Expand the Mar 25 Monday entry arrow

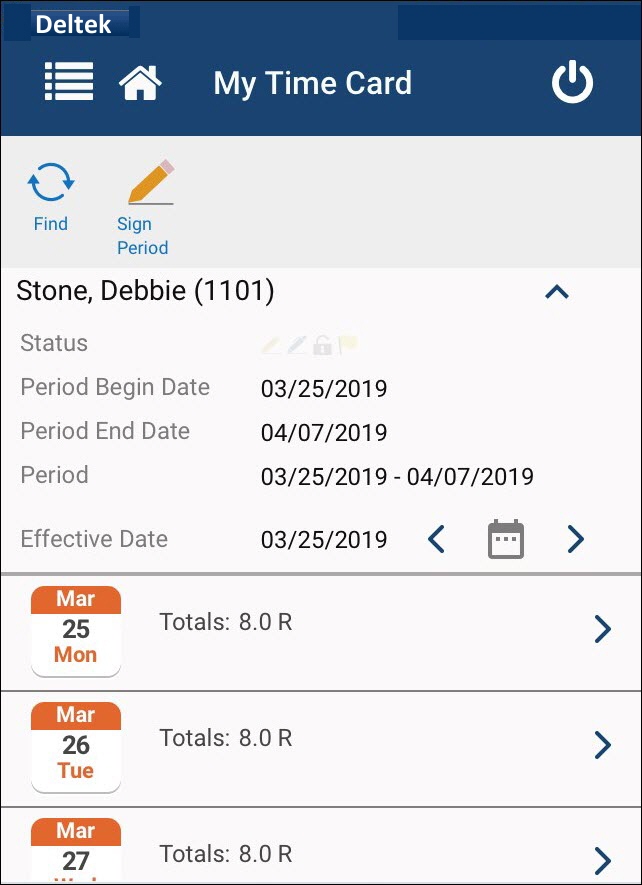click(x=602, y=629)
